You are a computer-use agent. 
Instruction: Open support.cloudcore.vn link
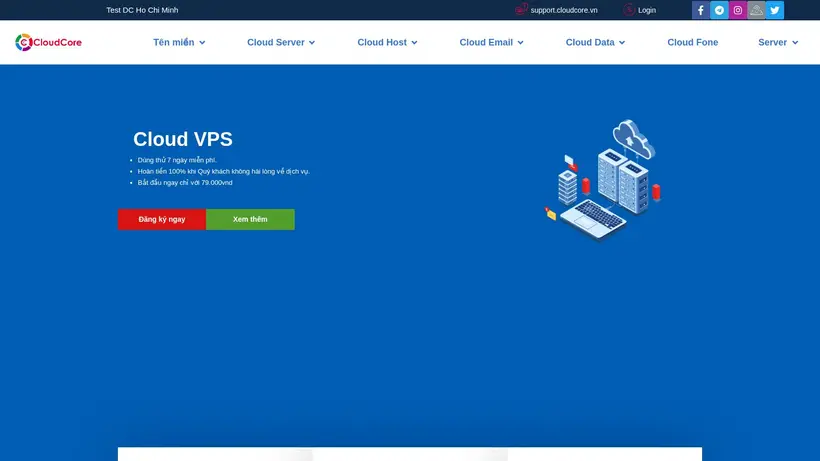564,10
